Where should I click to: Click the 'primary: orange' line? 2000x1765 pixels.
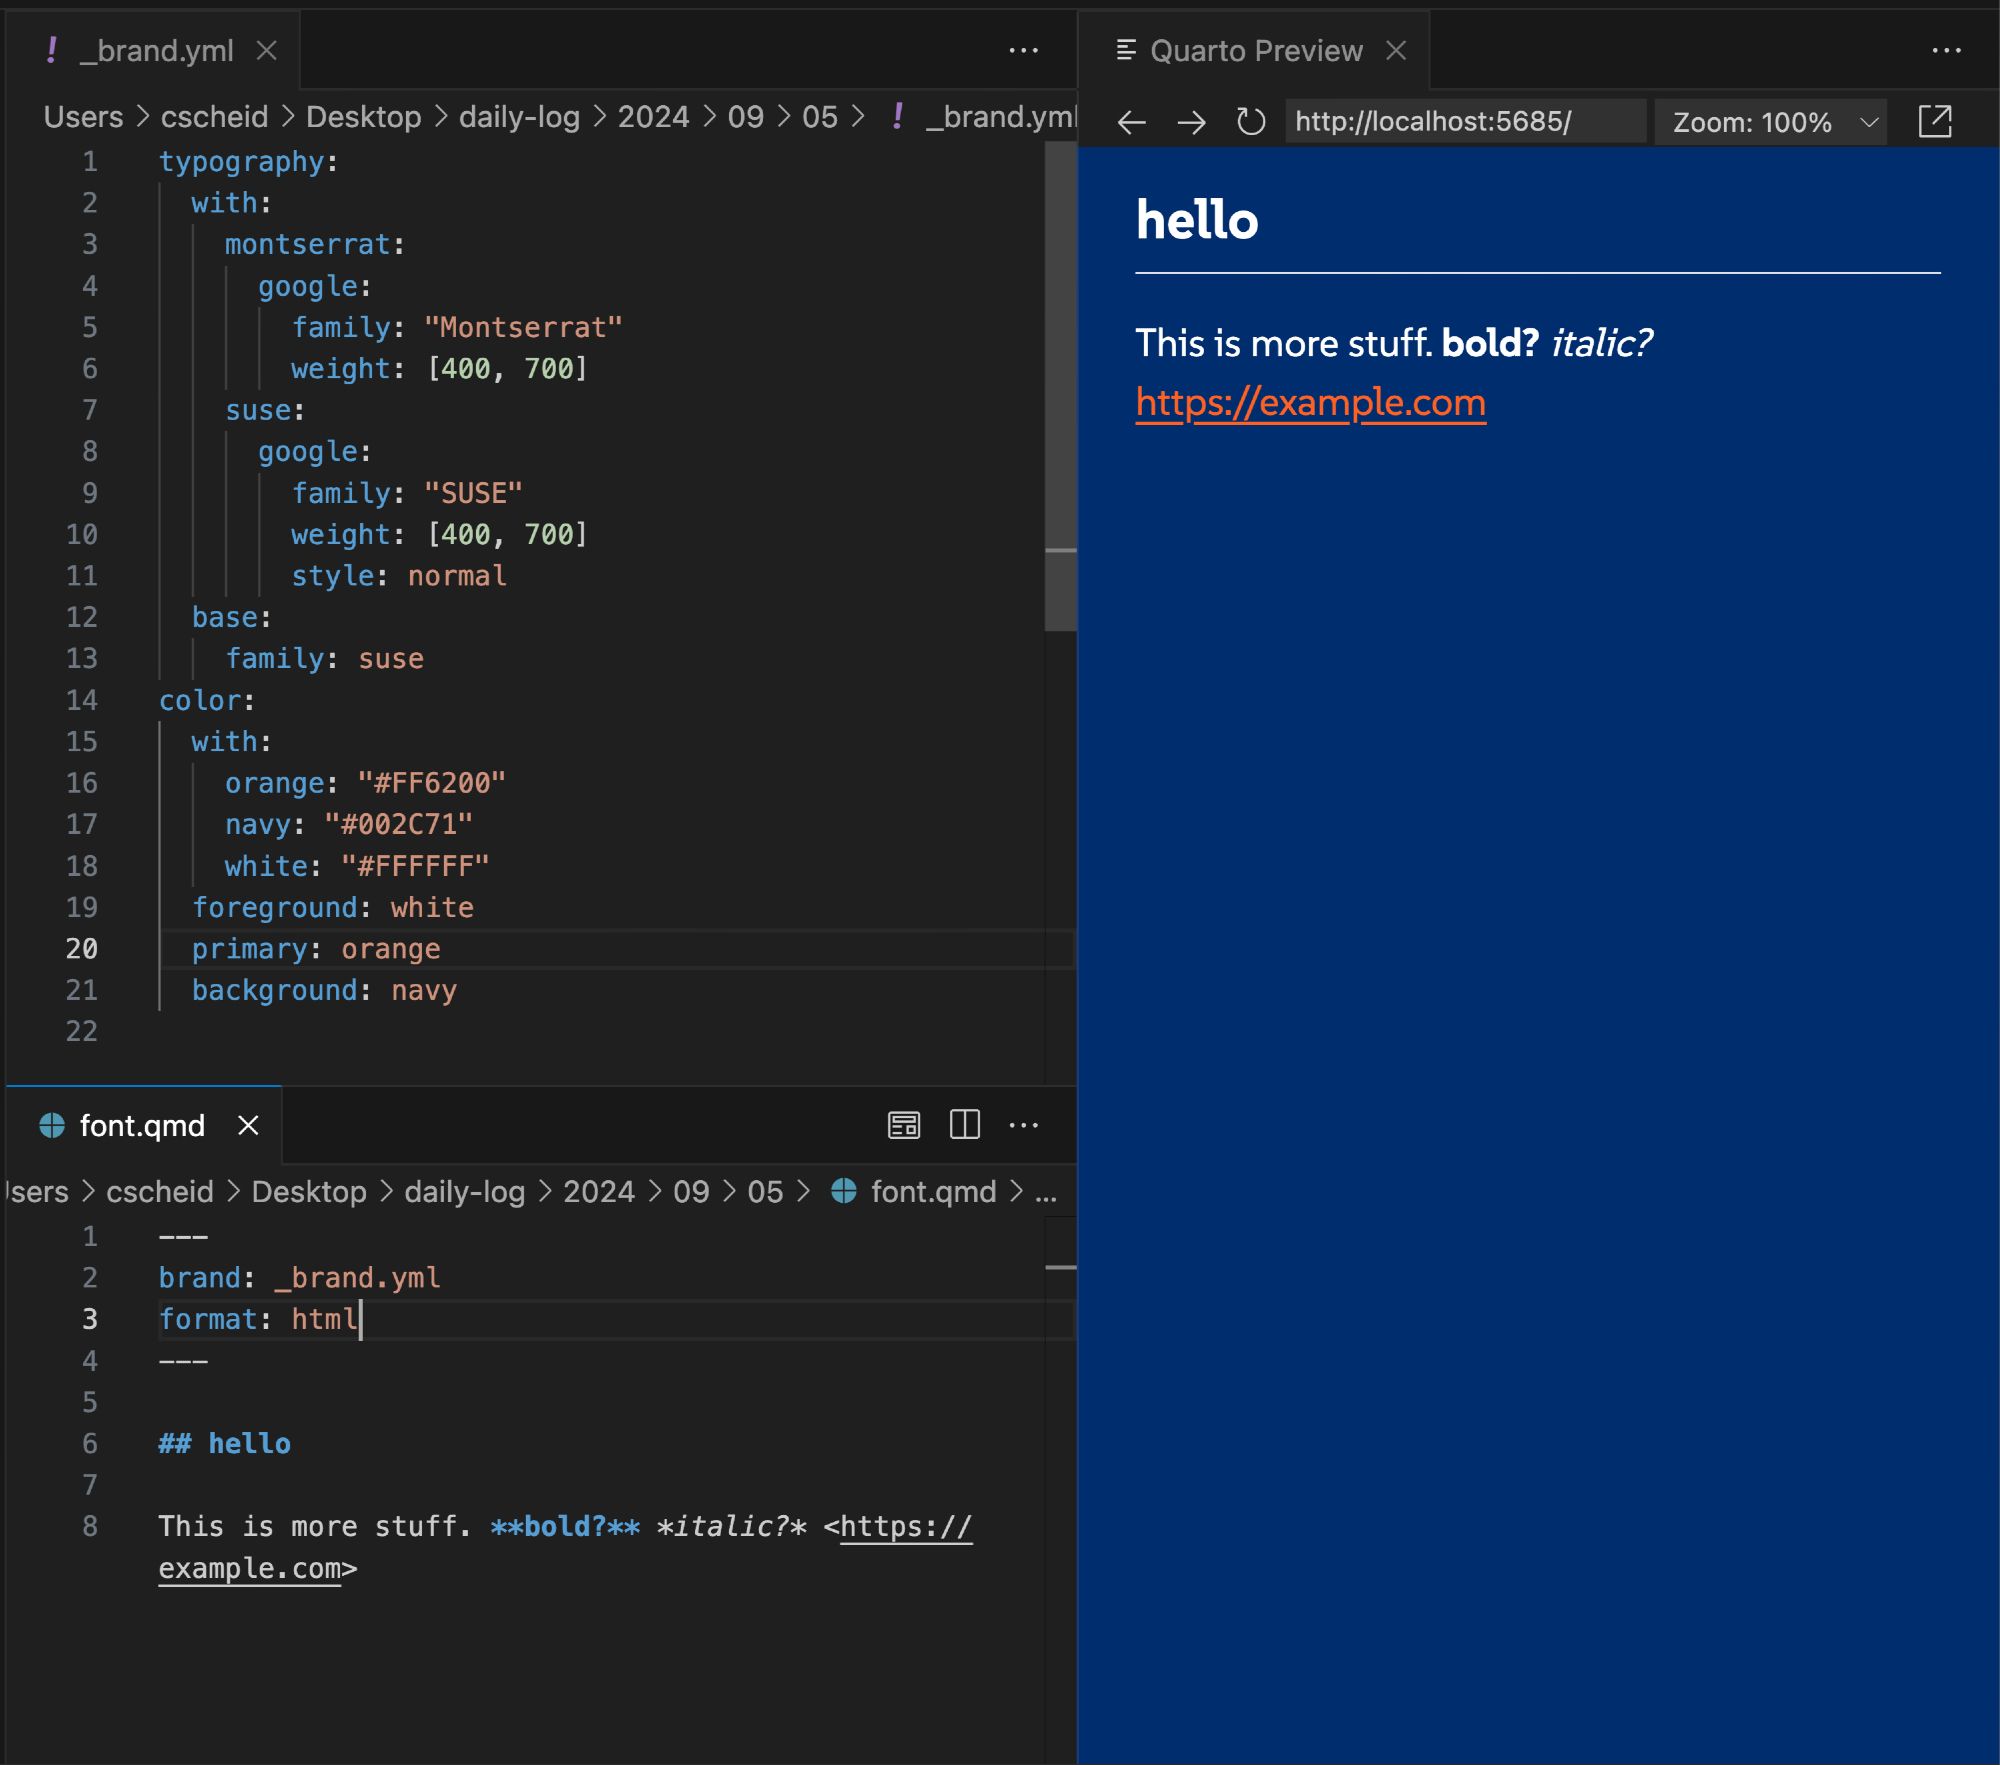coord(316,949)
